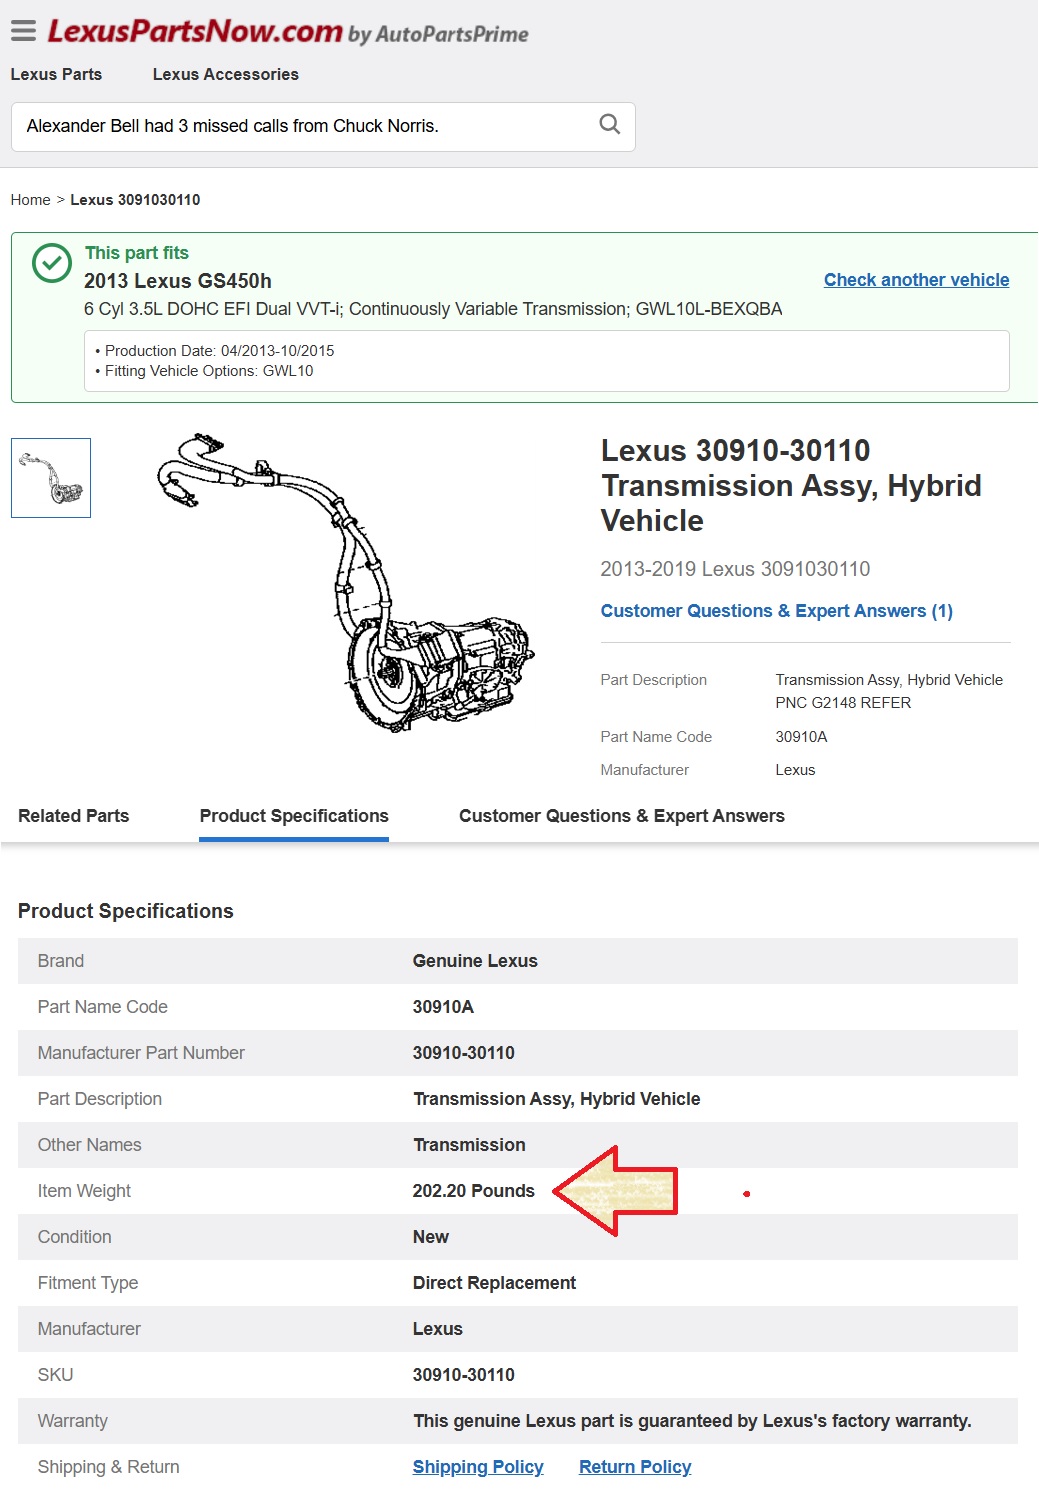Click the search magnifier icon
Screen dimensions: 1039x1500
coord(609,125)
